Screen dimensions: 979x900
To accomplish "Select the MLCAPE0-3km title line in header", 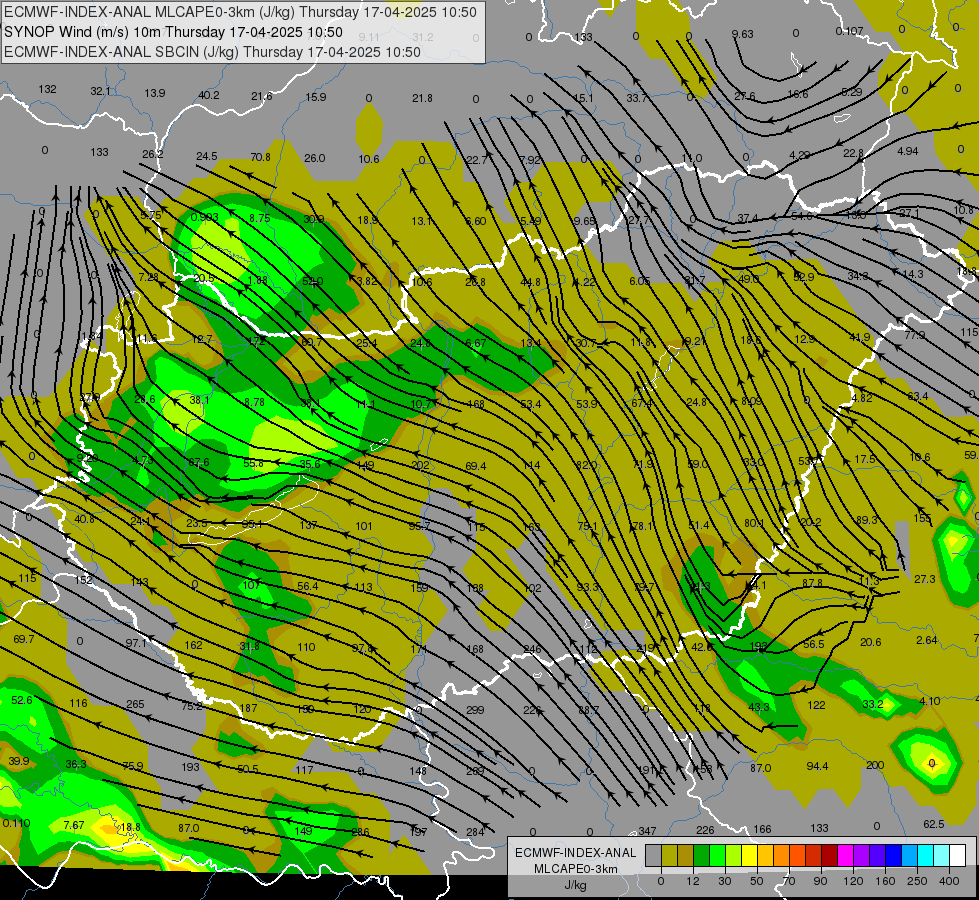I will coord(240,12).
